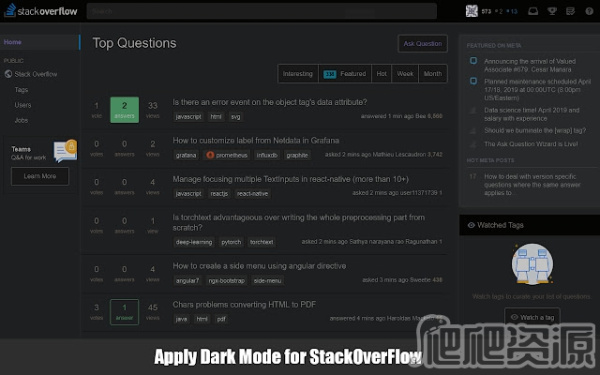Screen dimensions: 600x375
Task: Open the Planned maintenance announcement
Action: (x=537, y=90)
